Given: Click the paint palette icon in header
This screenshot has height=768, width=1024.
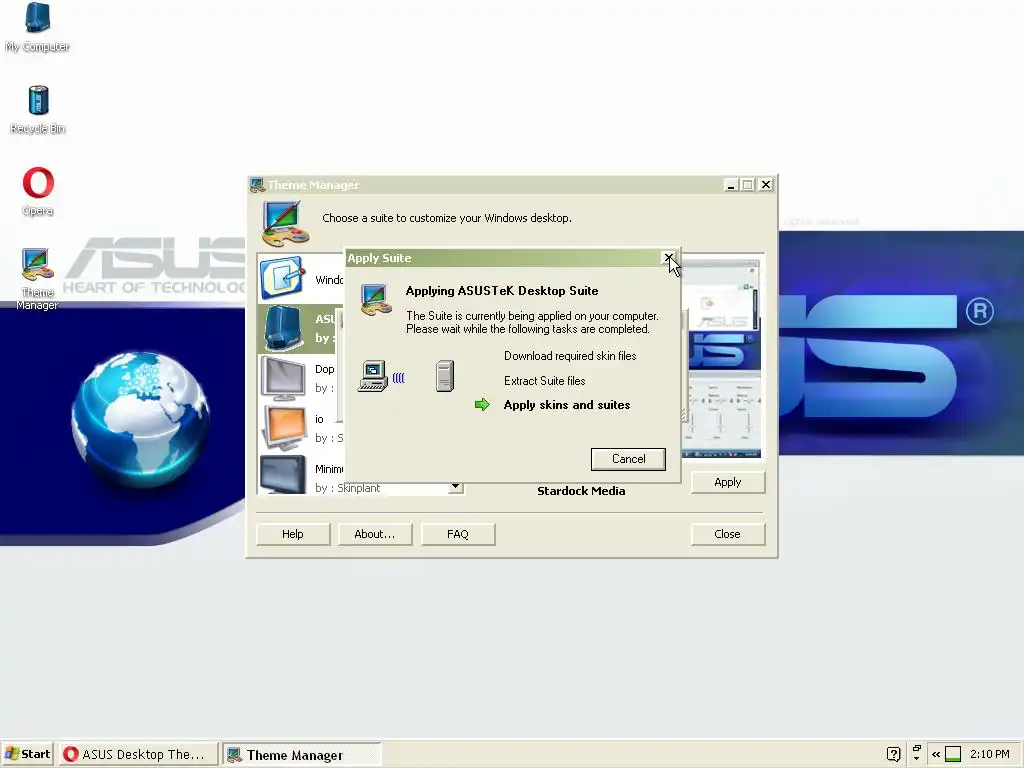Looking at the screenshot, I should click(285, 223).
